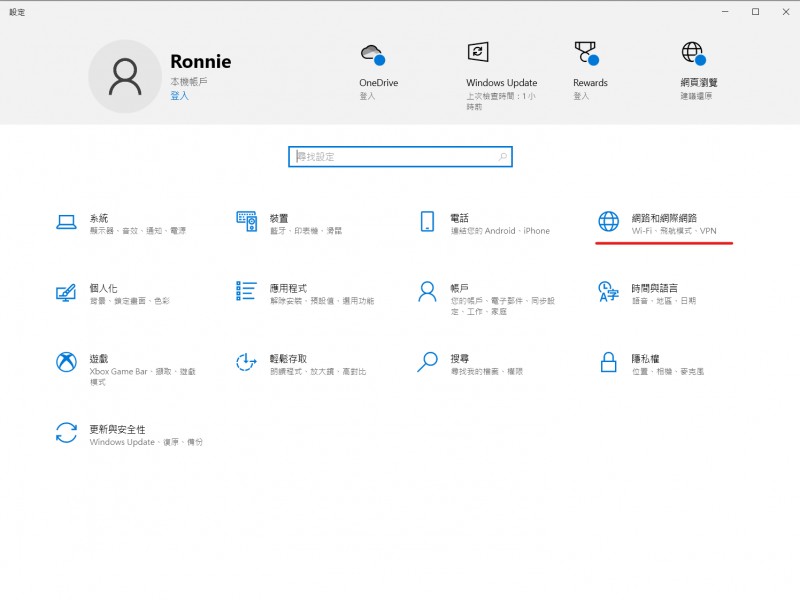Image resolution: width=800 pixels, height=600 pixels.
Task: Open the 更新與安全性 category title
Action: 117,430
